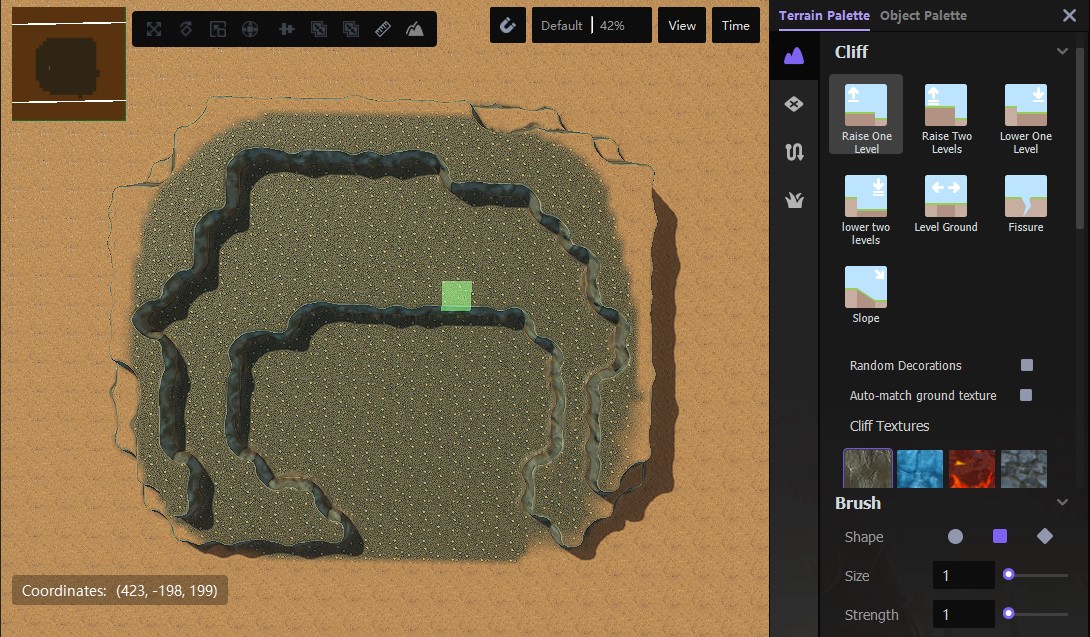Select the Level Ground tool
The height and width of the screenshot is (637, 1090).
click(946, 203)
